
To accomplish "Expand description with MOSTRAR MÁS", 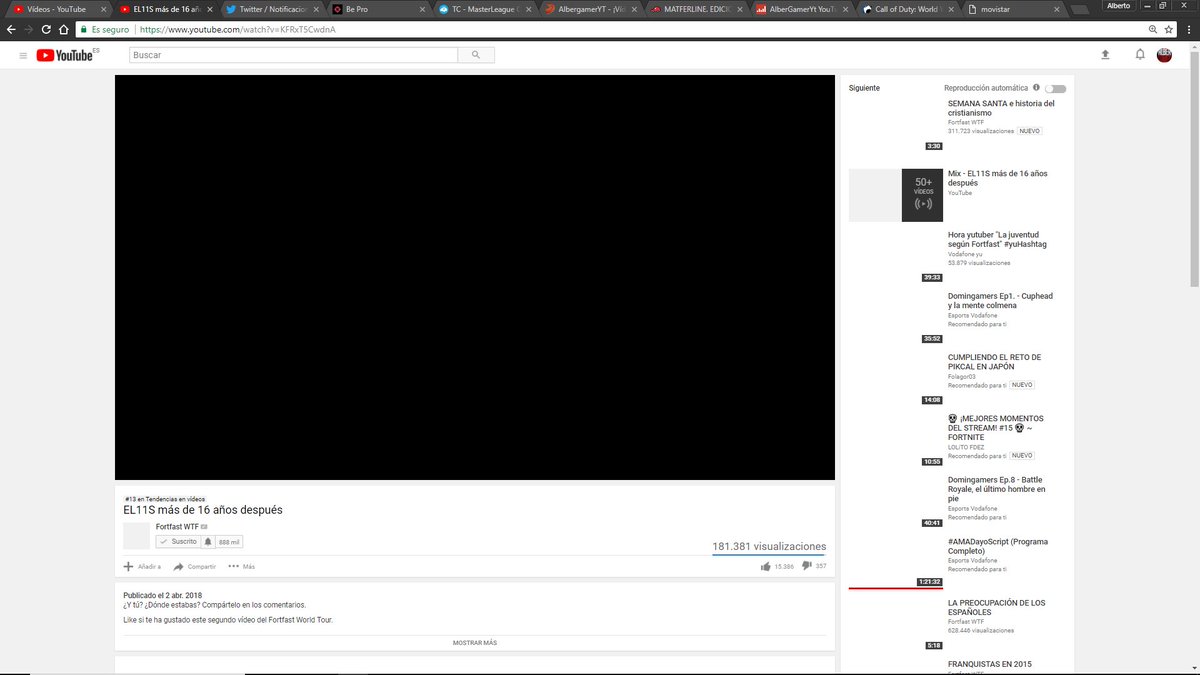I will 475,643.
